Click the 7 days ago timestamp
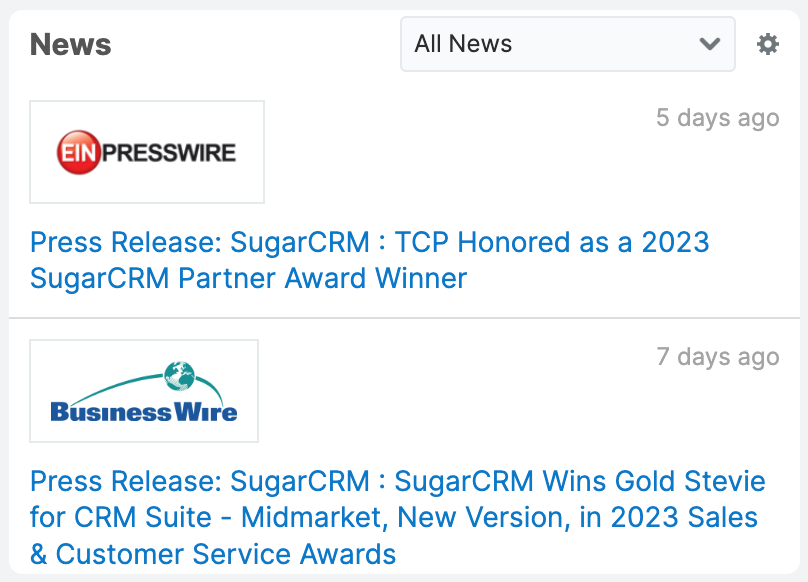Screen dimensions: 808x582 pyautogui.click(x=717, y=356)
